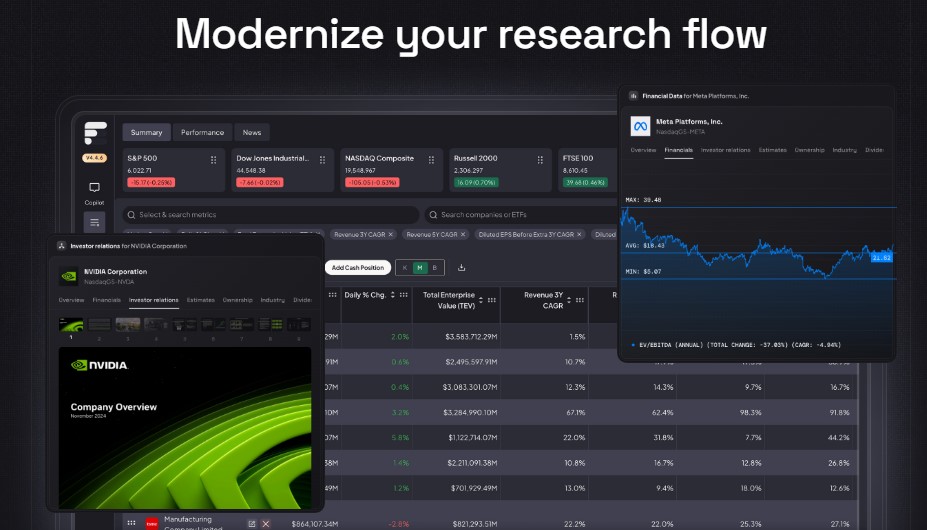Open the list view icon below Copilot
Image resolution: width=927 pixels, height=530 pixels.
pyautogui.click(x=94, y=222)
